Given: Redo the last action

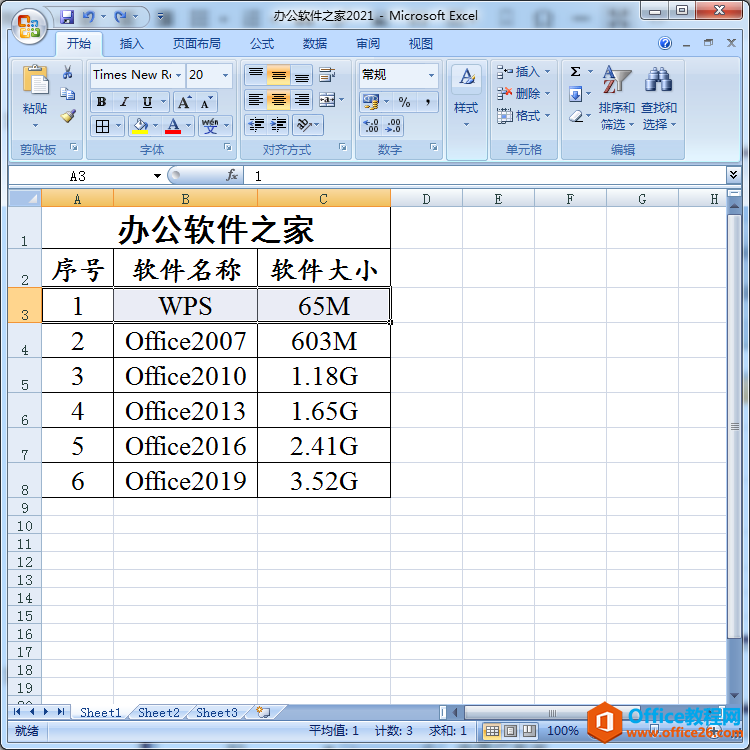Looking at the screenshot, I should (121, 17).
